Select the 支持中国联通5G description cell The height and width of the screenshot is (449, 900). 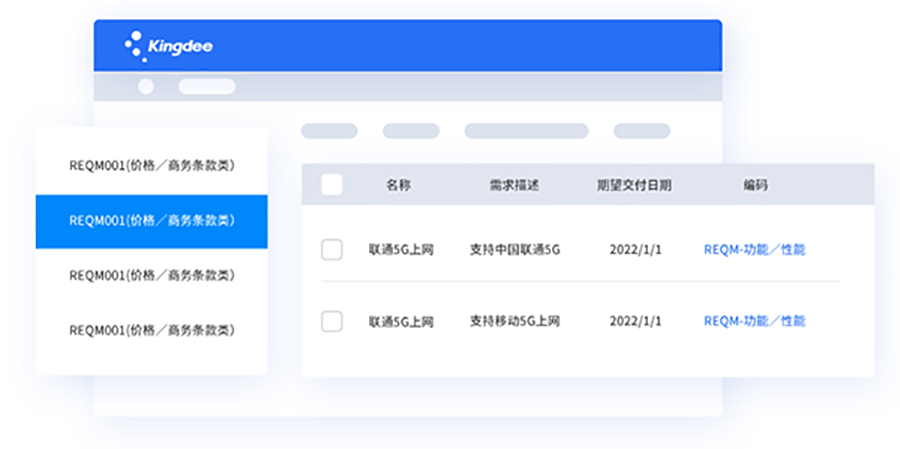point(515,250)
